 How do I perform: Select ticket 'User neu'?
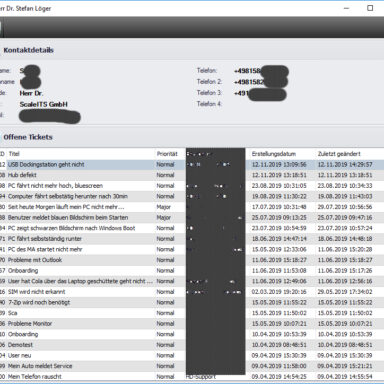192,356
